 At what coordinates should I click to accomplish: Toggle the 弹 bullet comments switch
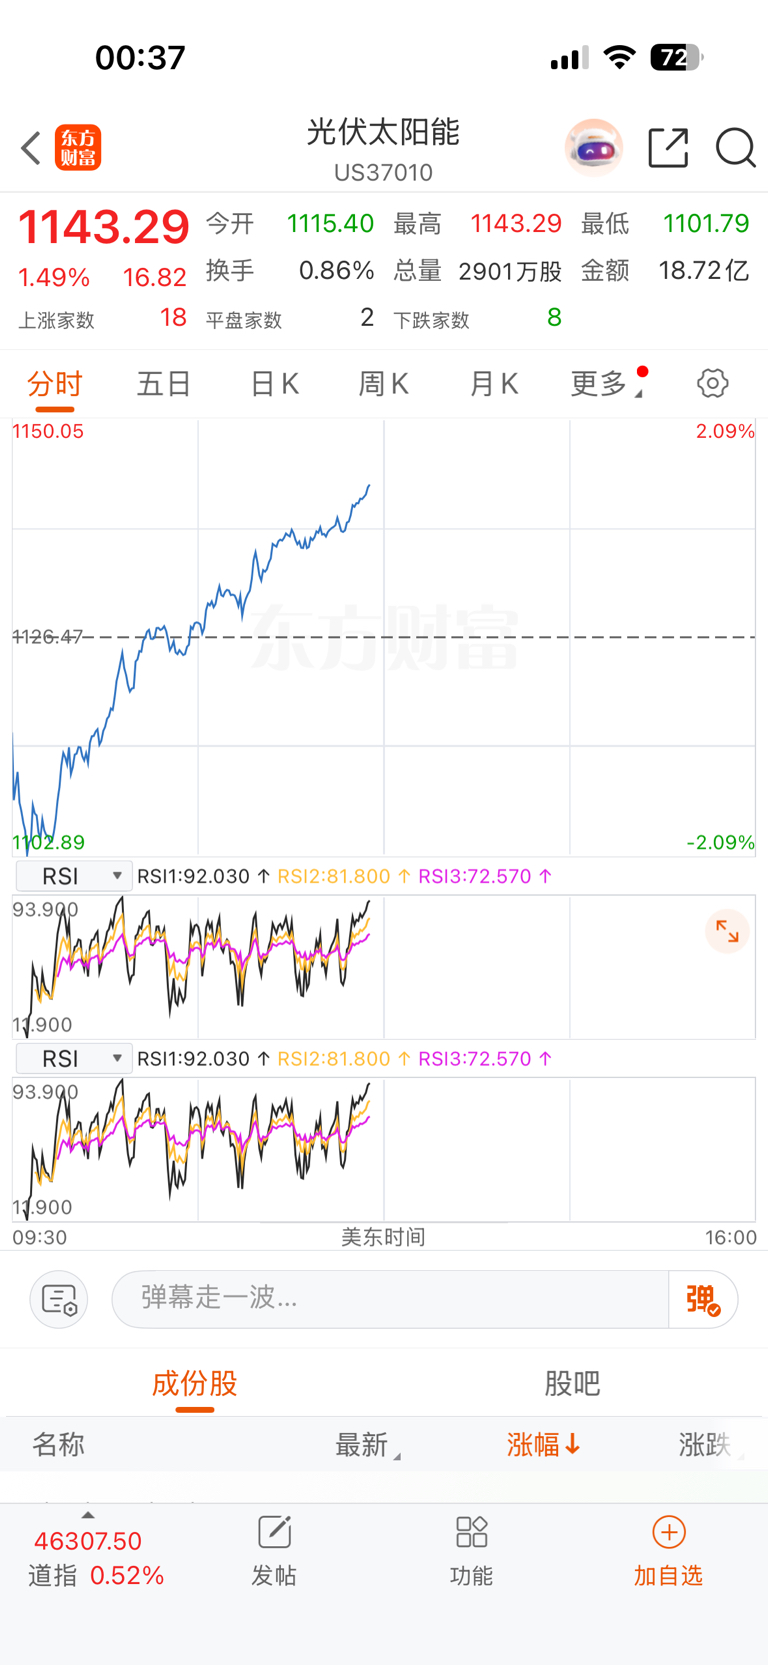point(703,1299)
